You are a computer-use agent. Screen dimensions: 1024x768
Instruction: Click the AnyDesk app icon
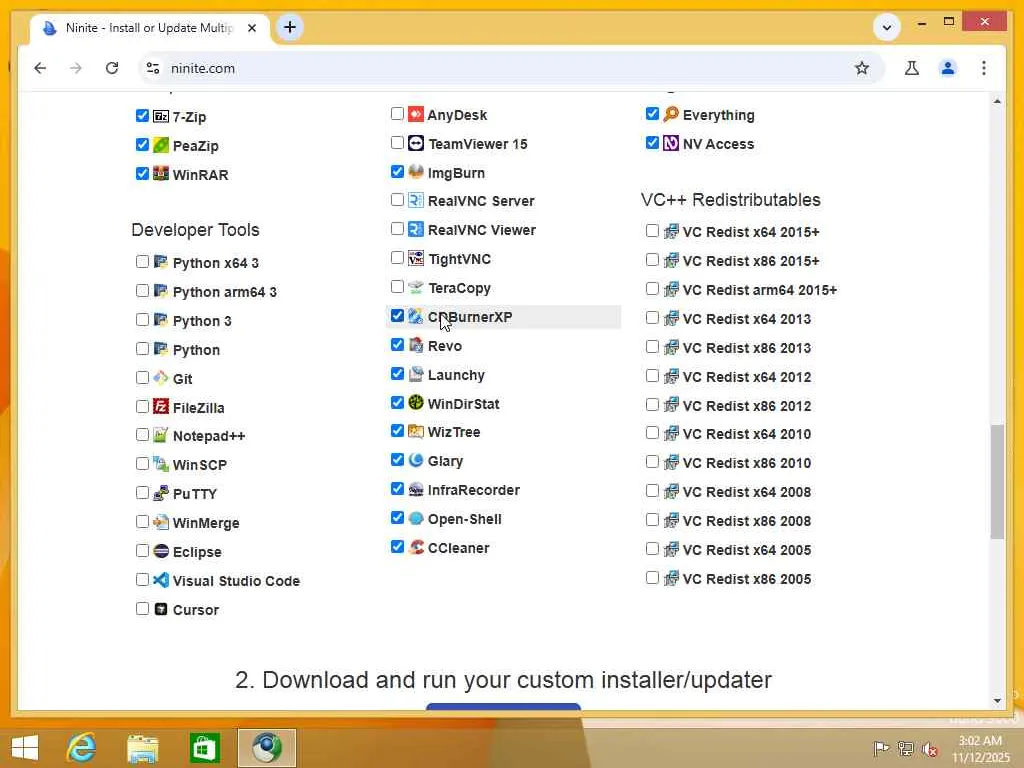pos(416,114)
